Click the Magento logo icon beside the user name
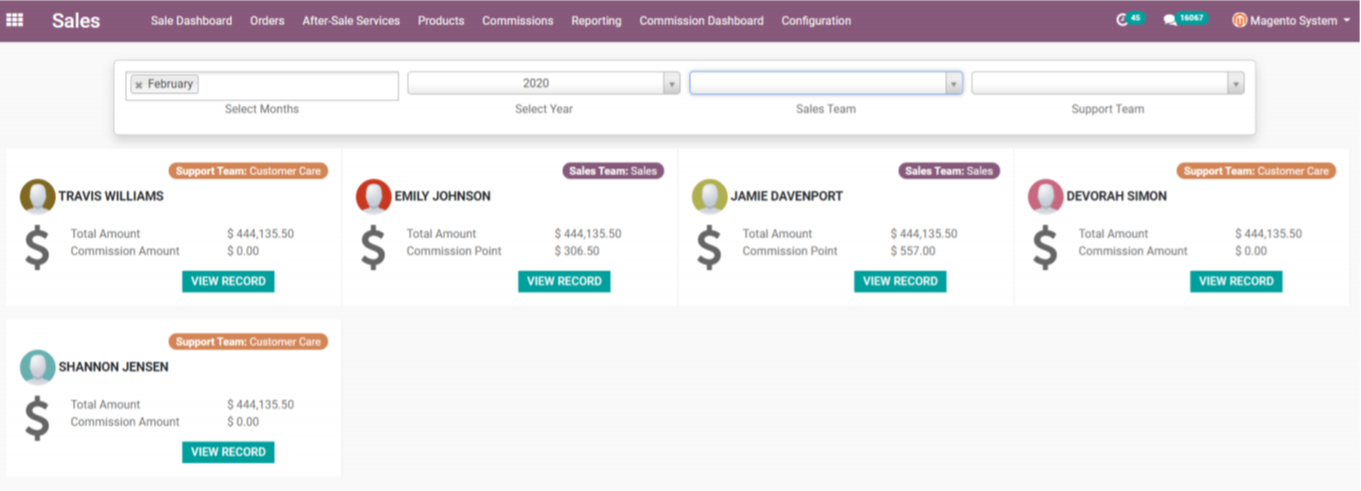Image resolution: width=1361 pixels, height=491 pixels. click(x=1239, y=20)
